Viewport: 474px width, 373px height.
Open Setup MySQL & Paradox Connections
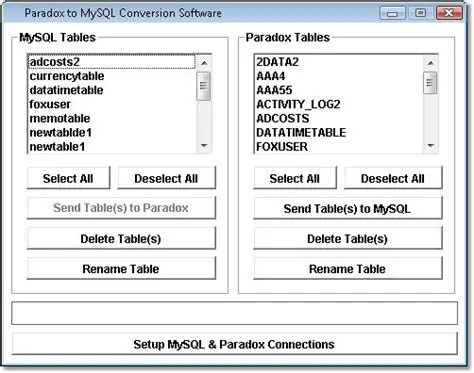[x=234, y=344]
